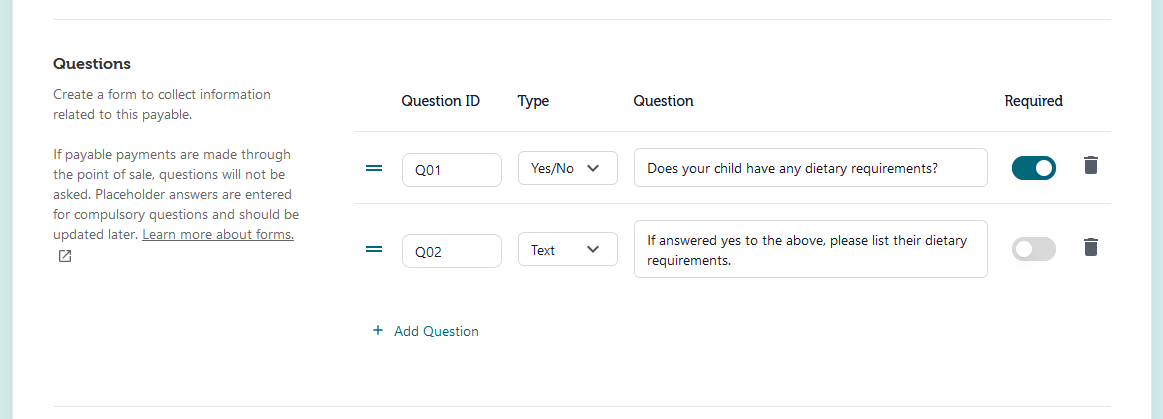The image size is (1163, 419).
Task: Delete question Q01 with the trash icon
Action: 1090,165
